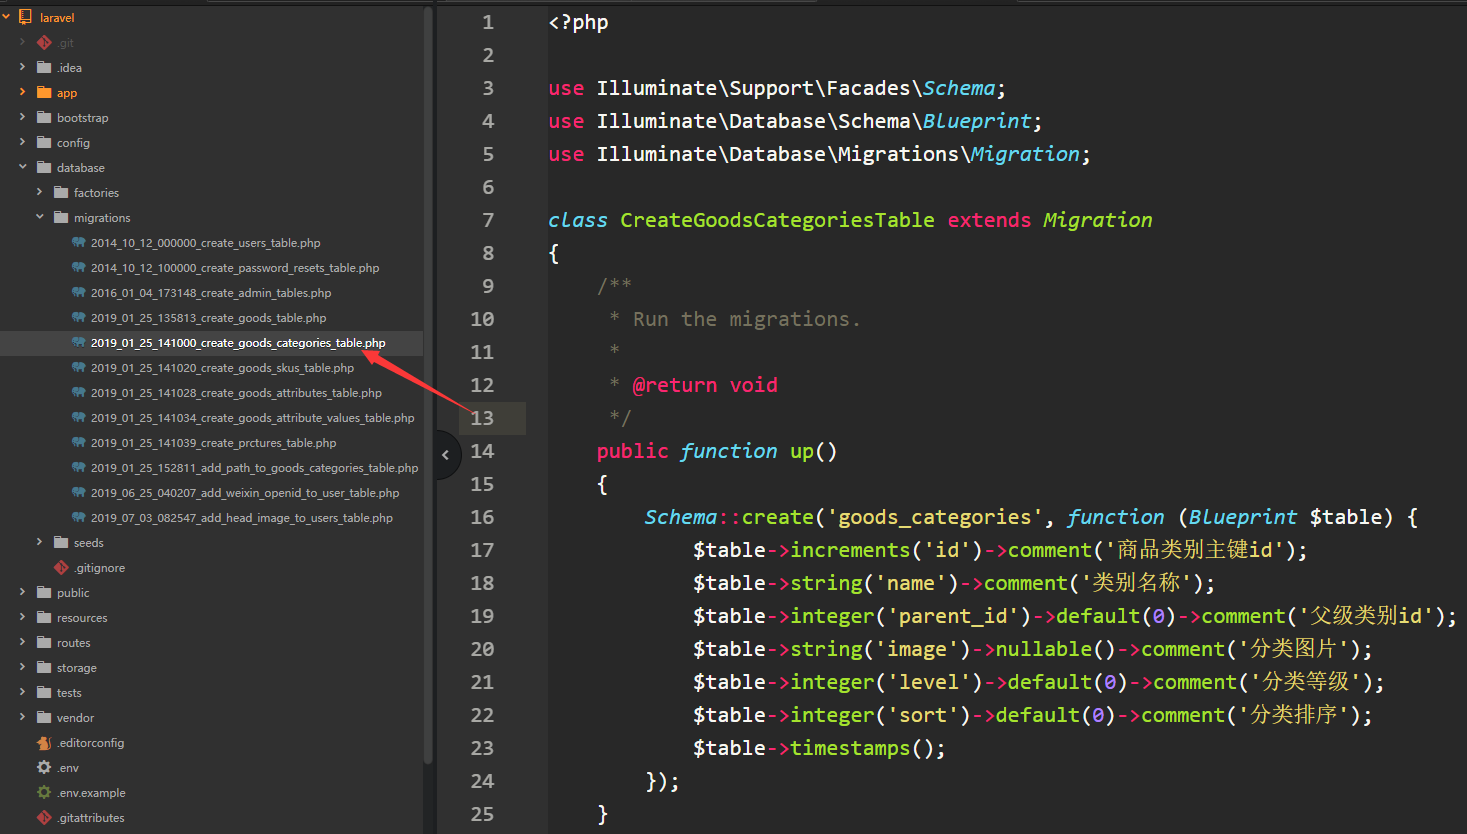Click the function name up()
Viewport: 1467px width, 834px height.
tap(813, 451)
